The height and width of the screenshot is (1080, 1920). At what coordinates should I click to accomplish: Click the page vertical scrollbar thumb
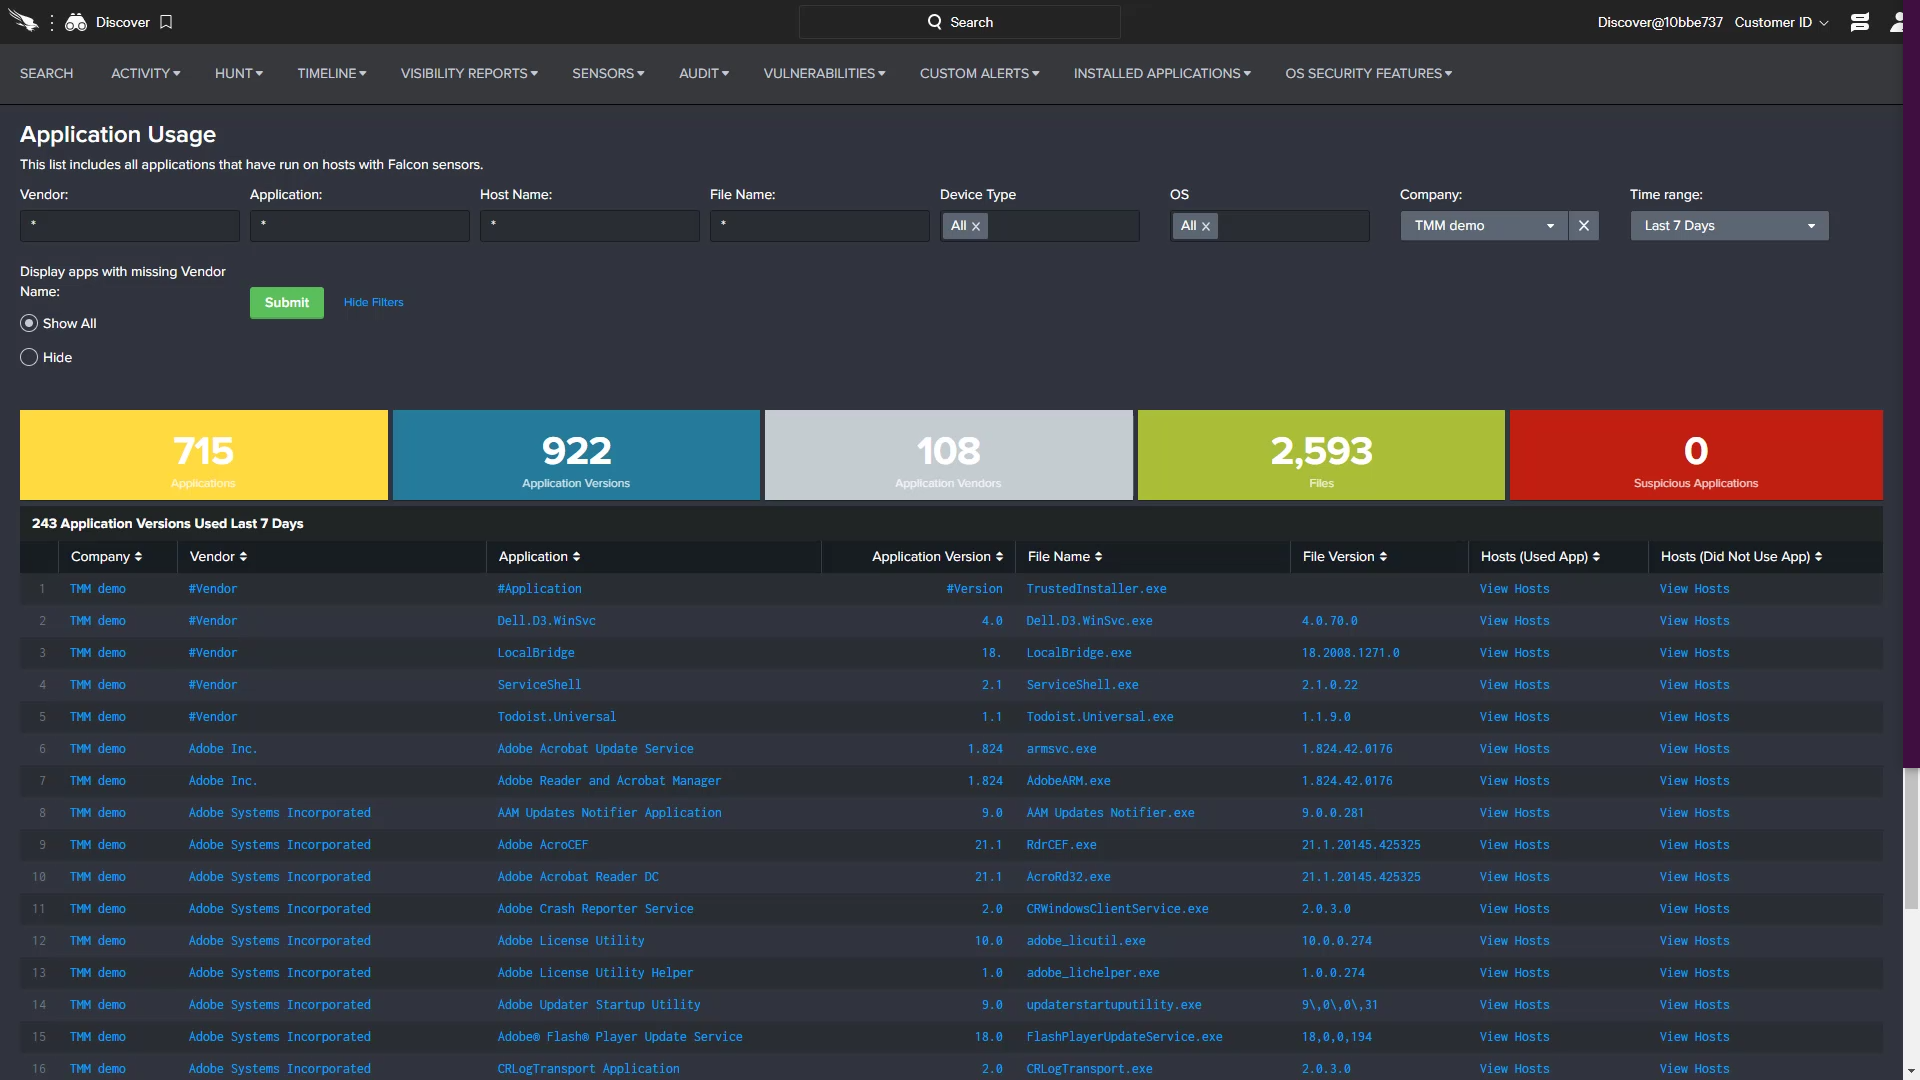[x=1911, y=840]
